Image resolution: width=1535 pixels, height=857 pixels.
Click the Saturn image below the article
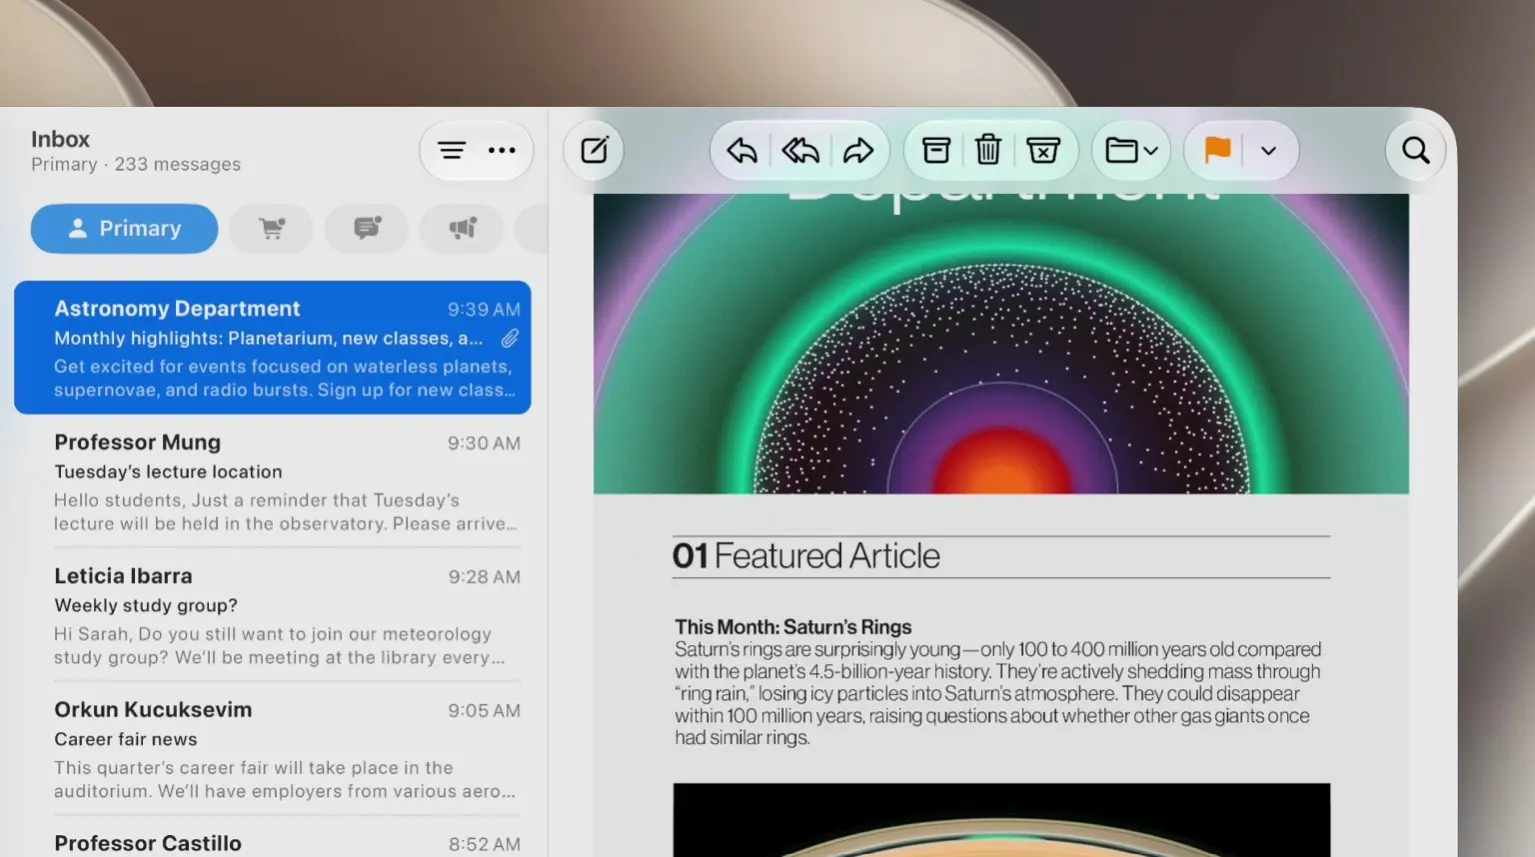[x=1001, y=820]
